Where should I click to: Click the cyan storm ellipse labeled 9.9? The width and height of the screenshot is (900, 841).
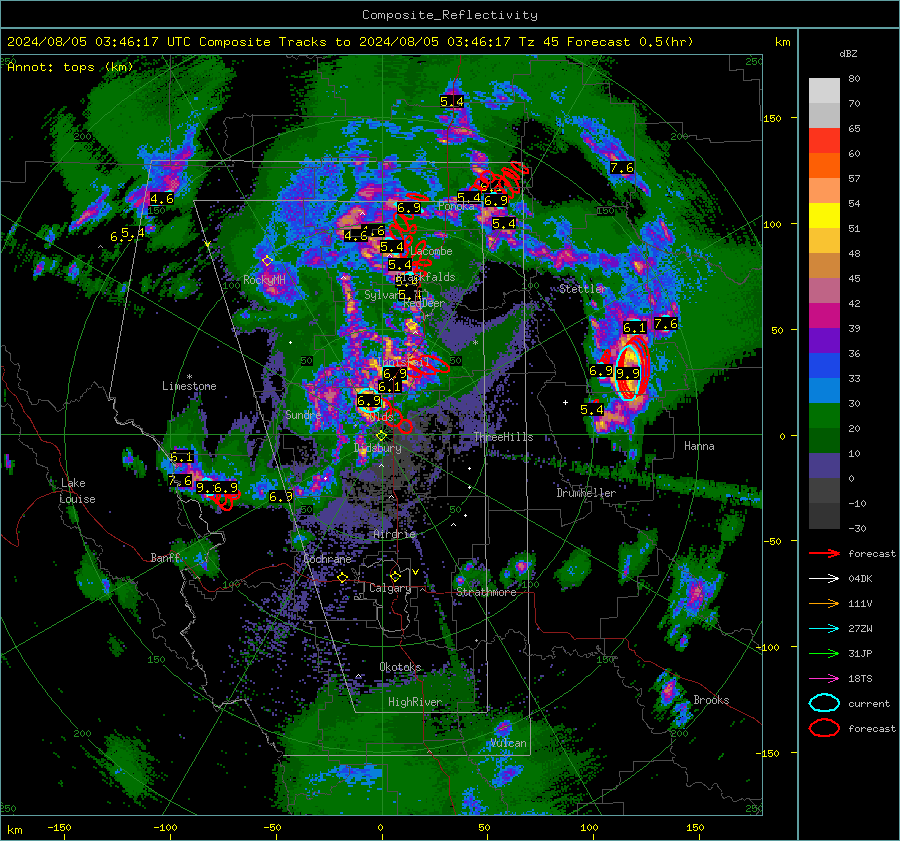629,372
